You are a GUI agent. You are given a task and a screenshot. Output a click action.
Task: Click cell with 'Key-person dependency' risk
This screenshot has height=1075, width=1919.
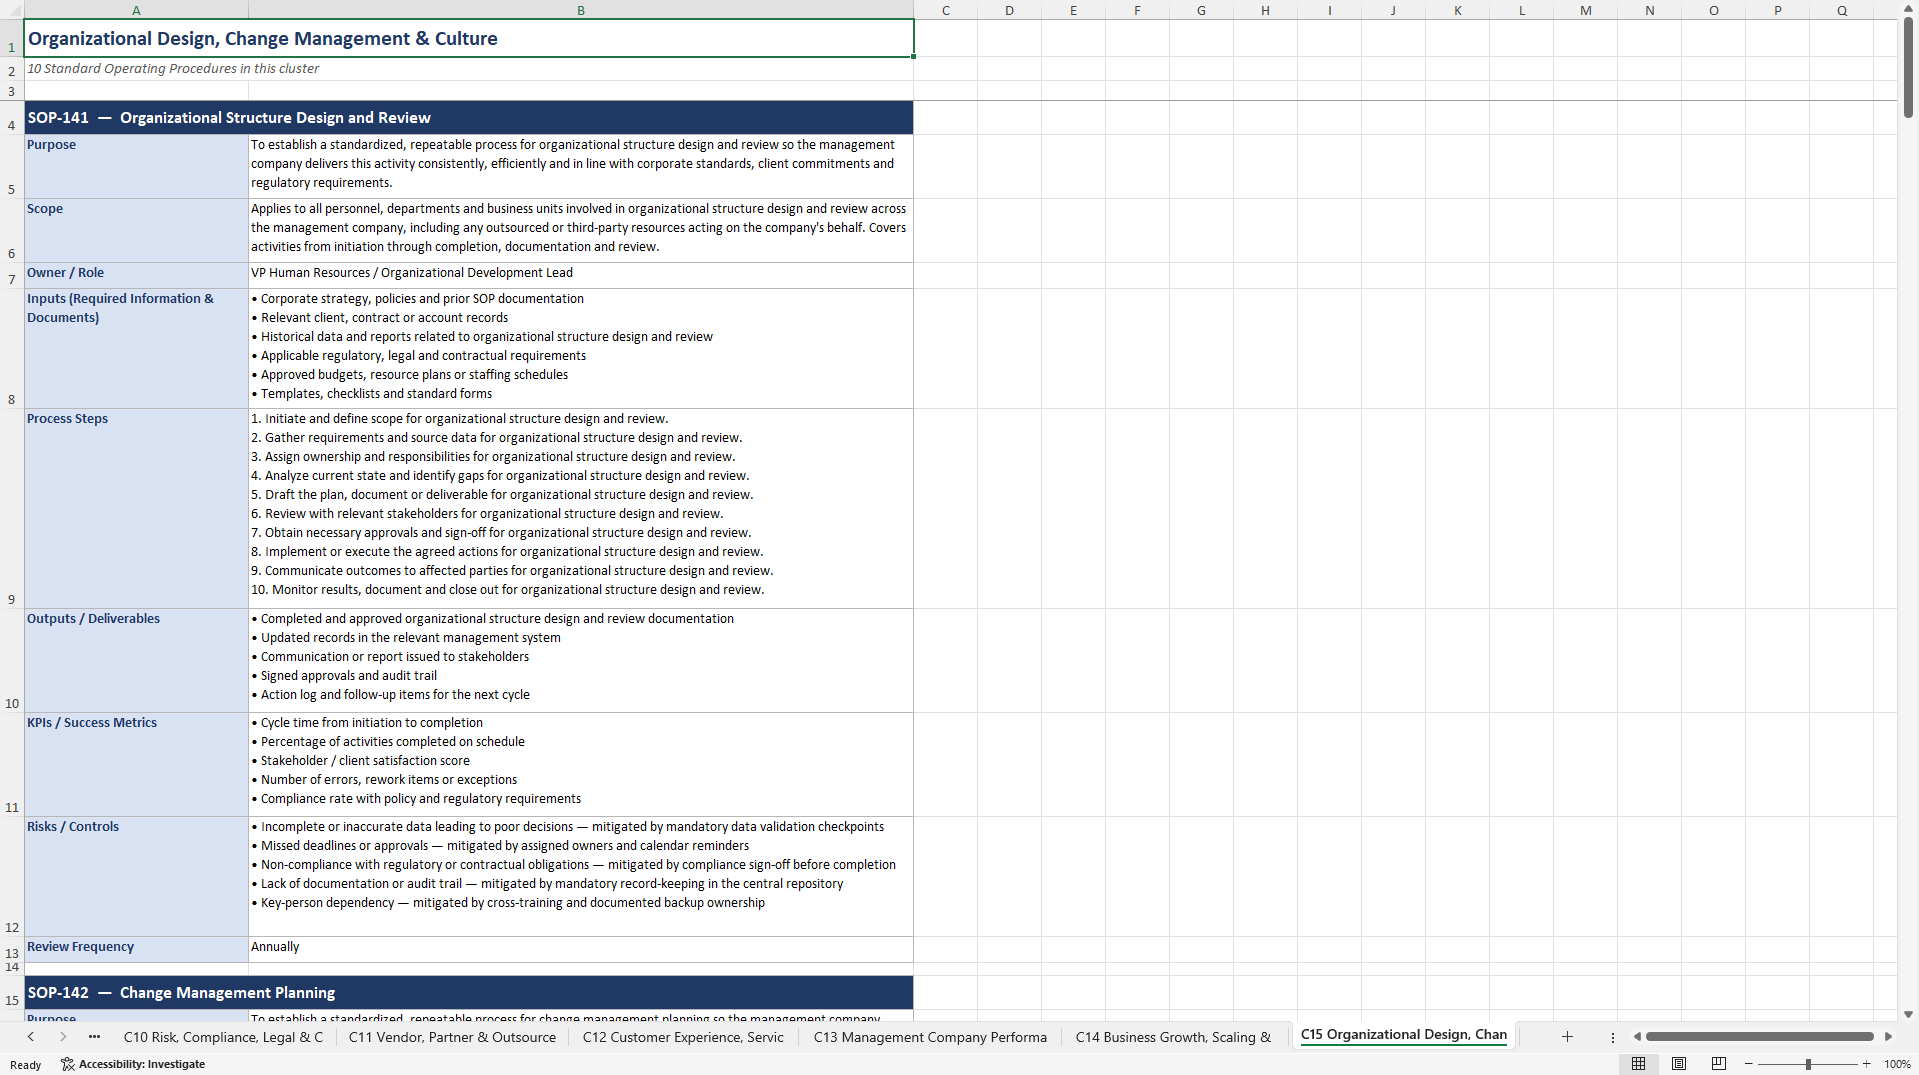[581, 876]
